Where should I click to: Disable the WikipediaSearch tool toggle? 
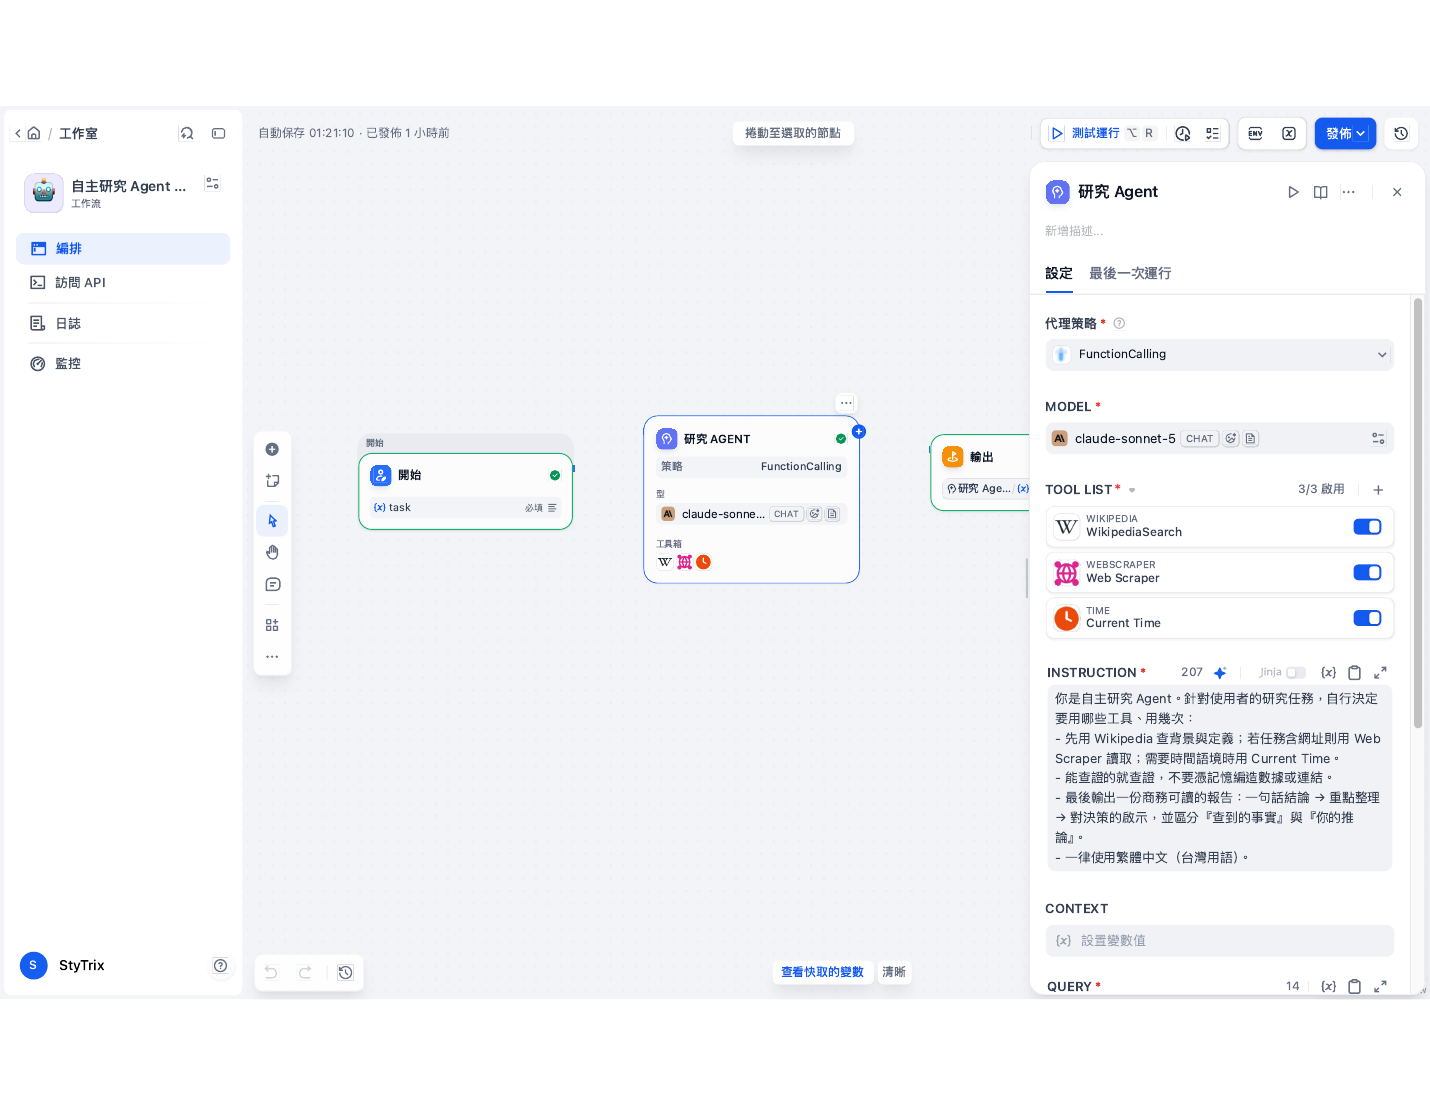[1367, 527]
